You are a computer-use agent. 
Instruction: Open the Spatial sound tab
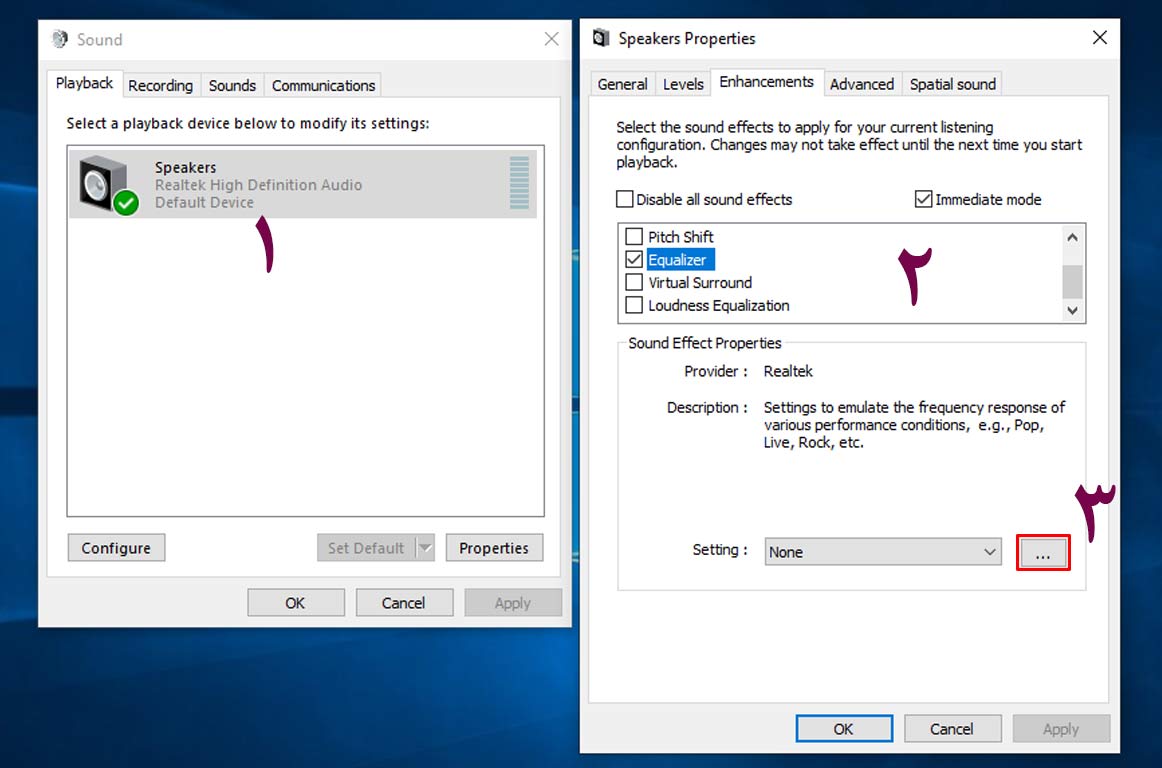[x=952, y=85]
